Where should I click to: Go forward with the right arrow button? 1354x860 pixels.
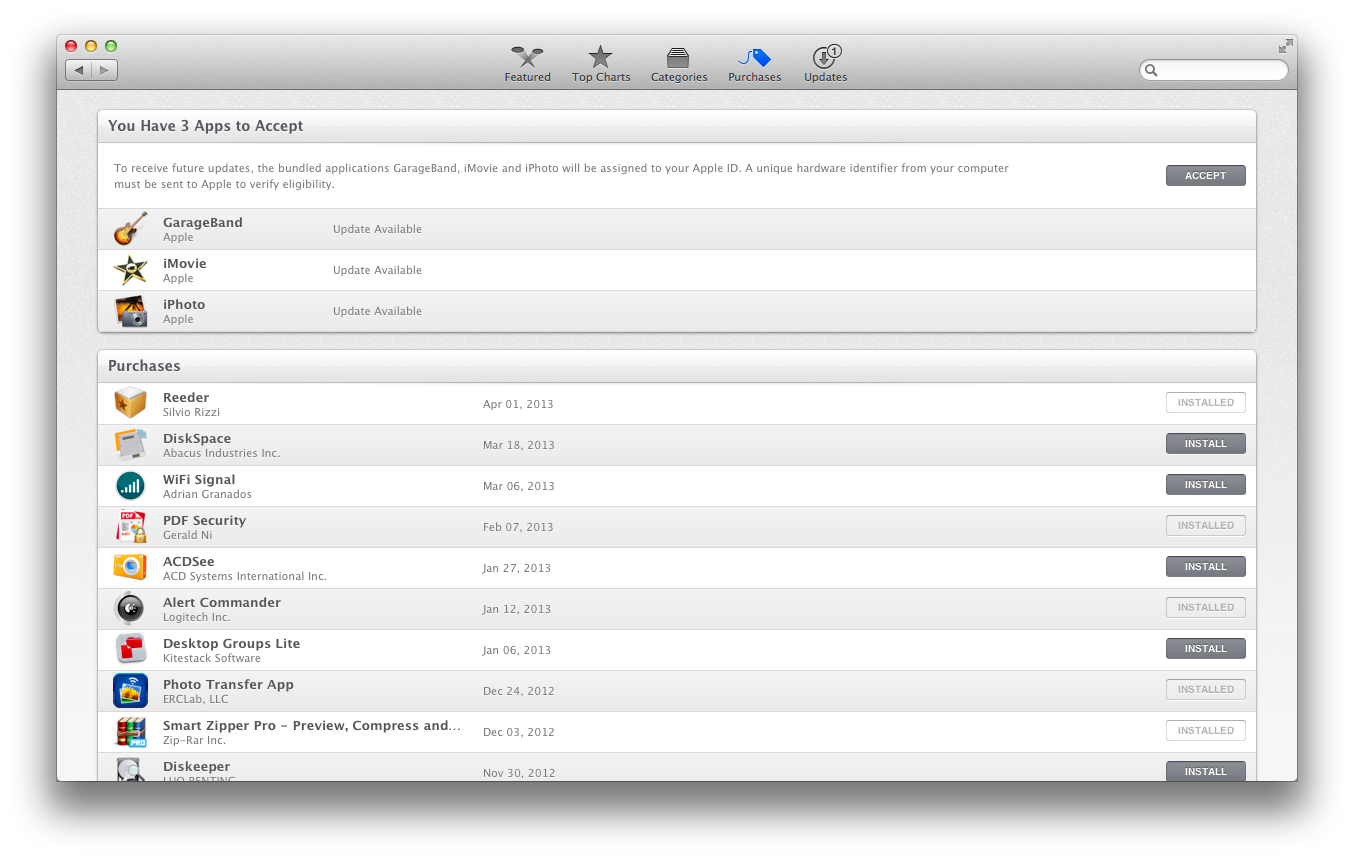[105, 70]
